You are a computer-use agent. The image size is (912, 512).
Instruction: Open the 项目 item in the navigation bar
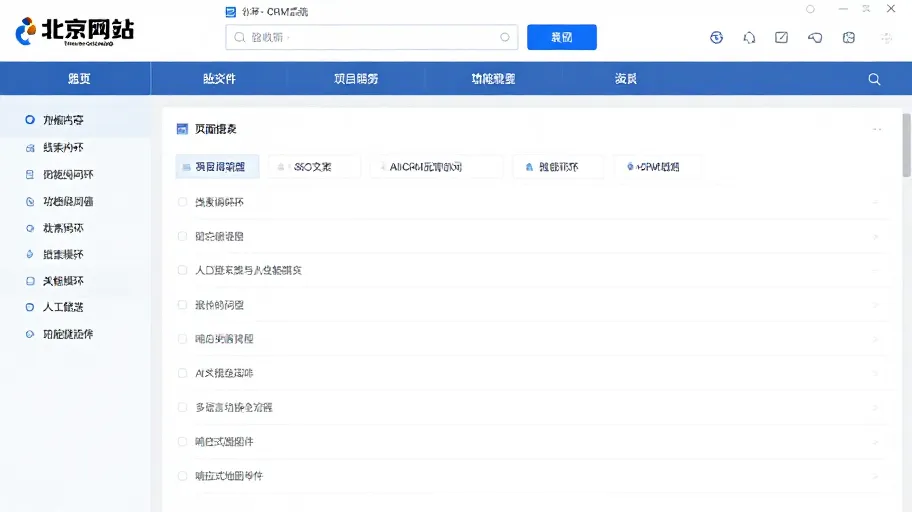pos(356,79)
